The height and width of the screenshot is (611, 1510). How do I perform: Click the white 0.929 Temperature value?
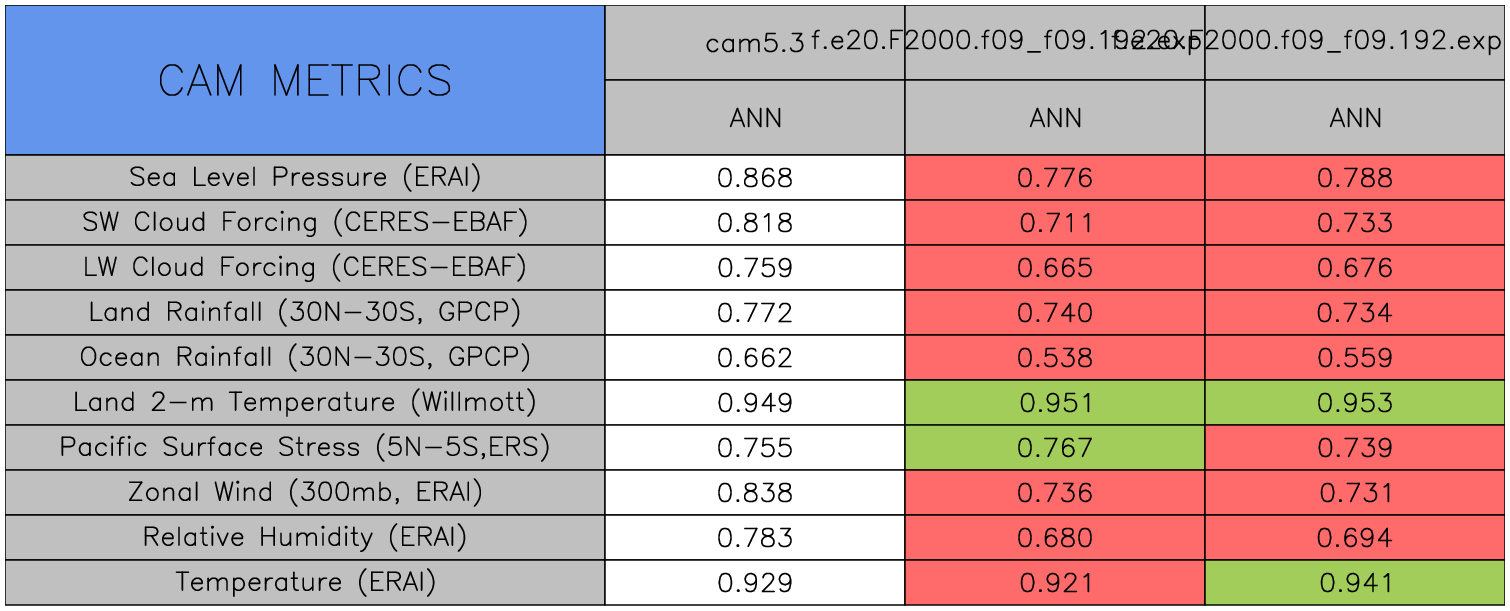coord(755,583)
